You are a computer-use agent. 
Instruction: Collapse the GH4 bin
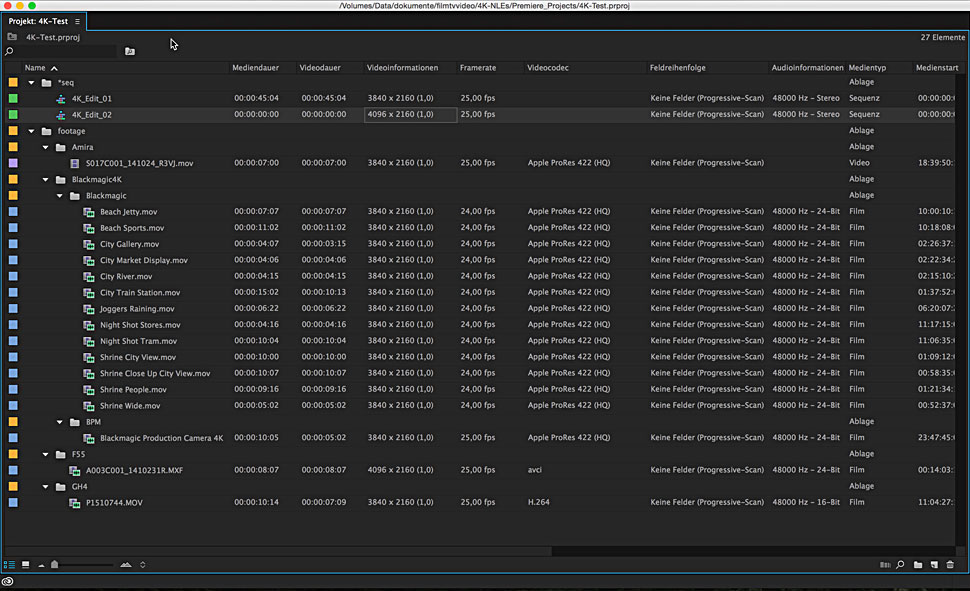point(46,486)
